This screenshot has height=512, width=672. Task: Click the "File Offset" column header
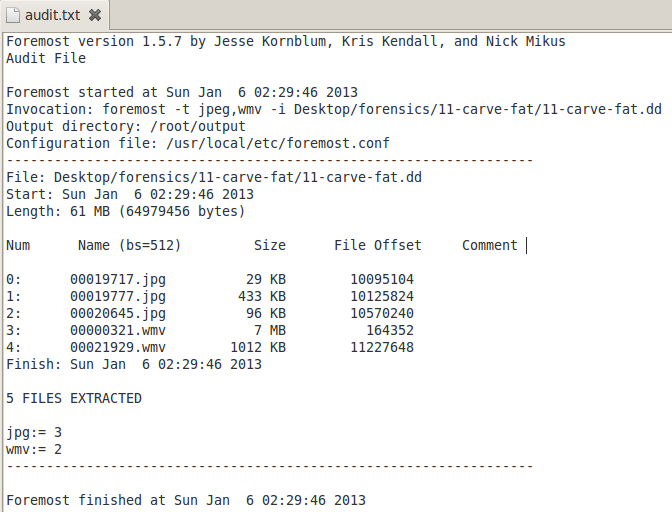(377, 245)
